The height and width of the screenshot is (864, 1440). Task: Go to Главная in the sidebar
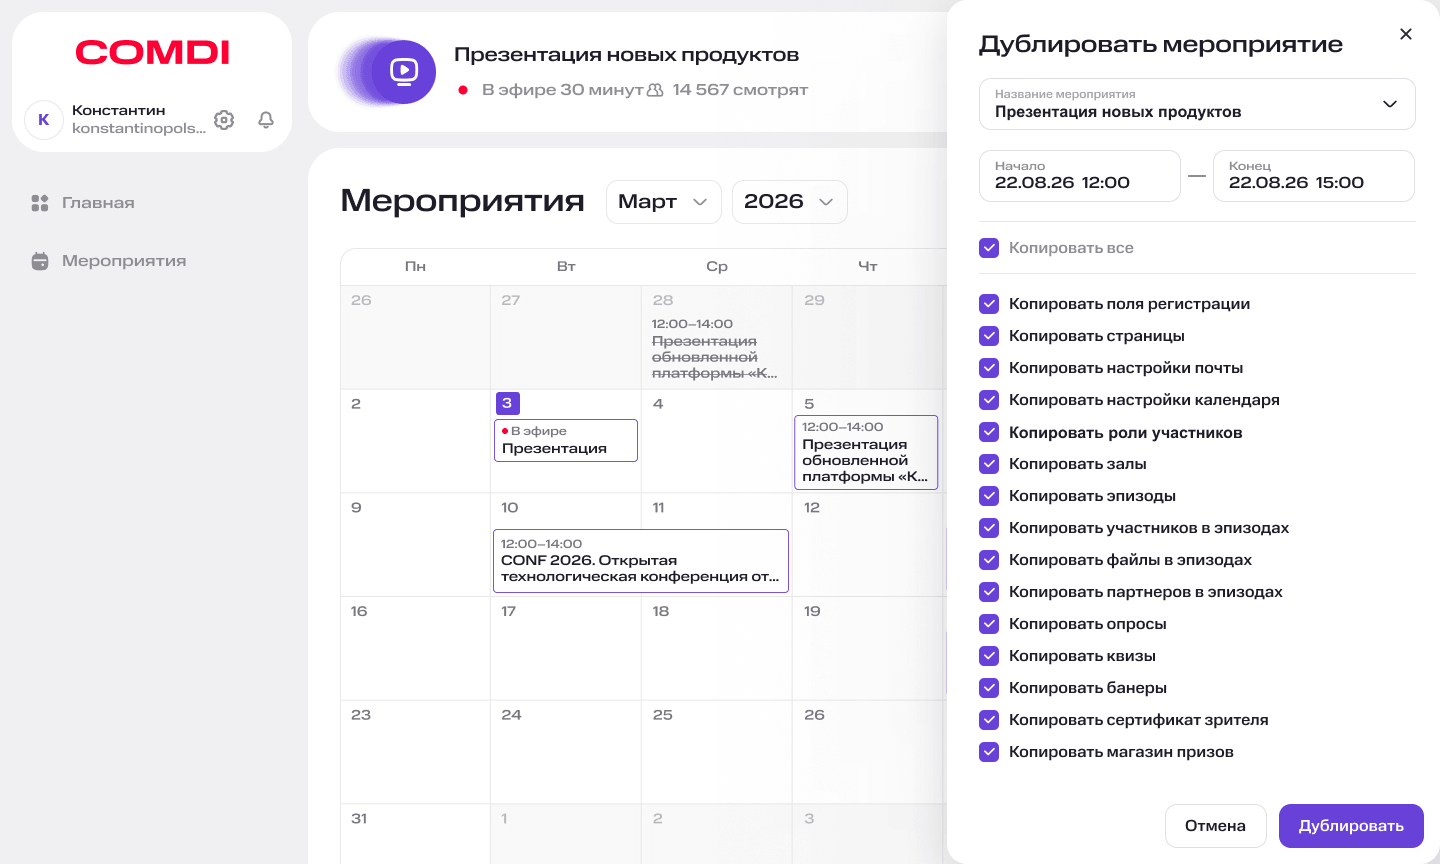click(98, 203)
